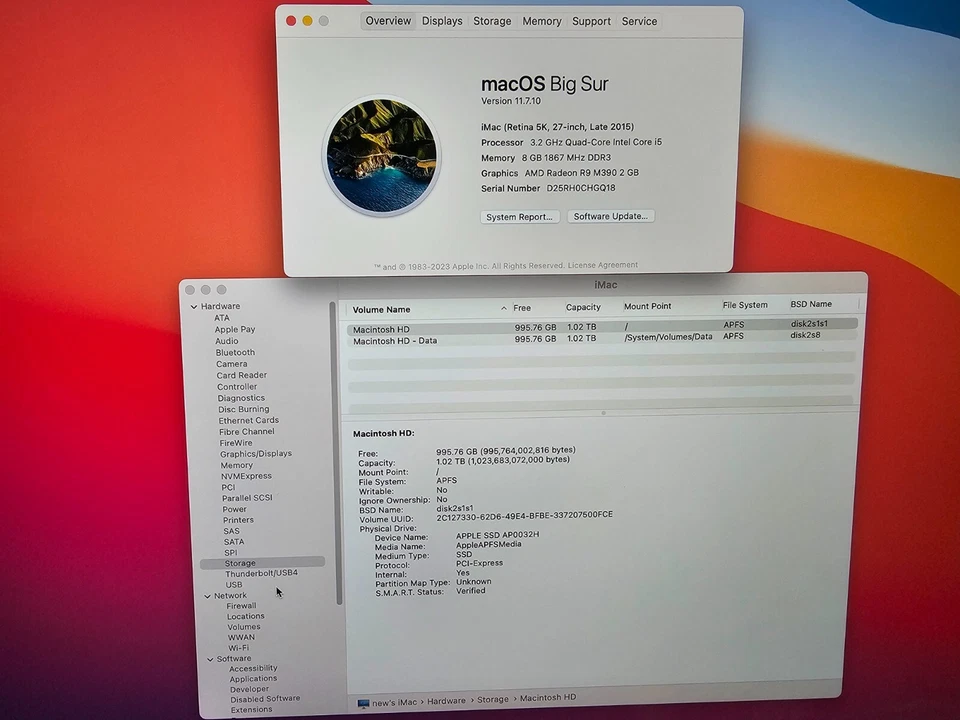
Task: Select Wi-Fi under Network
Action: tap(238, 647)
